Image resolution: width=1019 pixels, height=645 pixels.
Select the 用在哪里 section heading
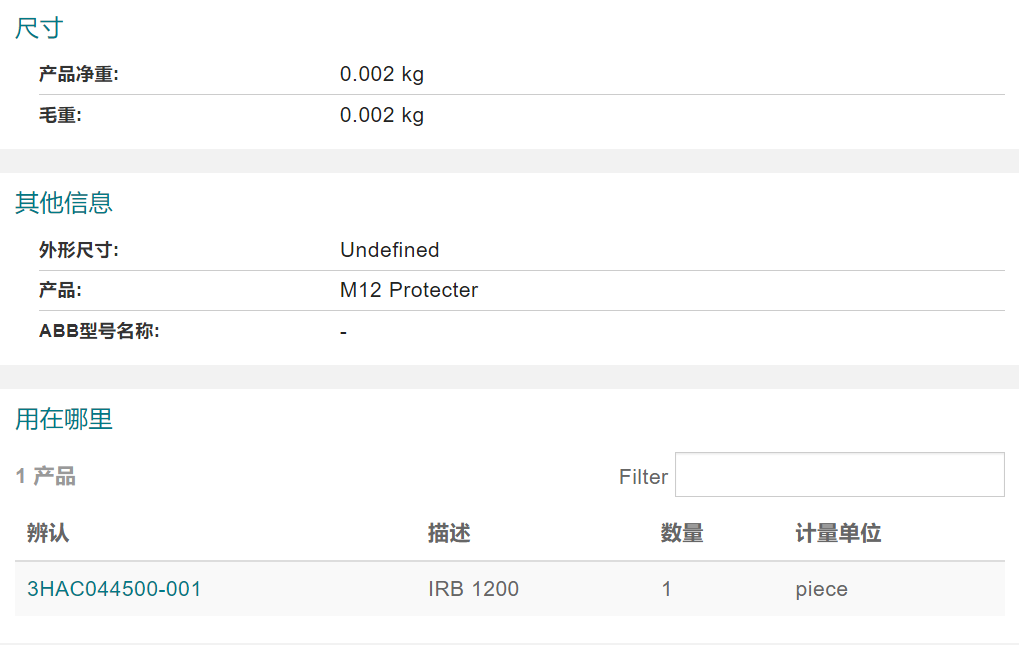(x=64, y=419)
